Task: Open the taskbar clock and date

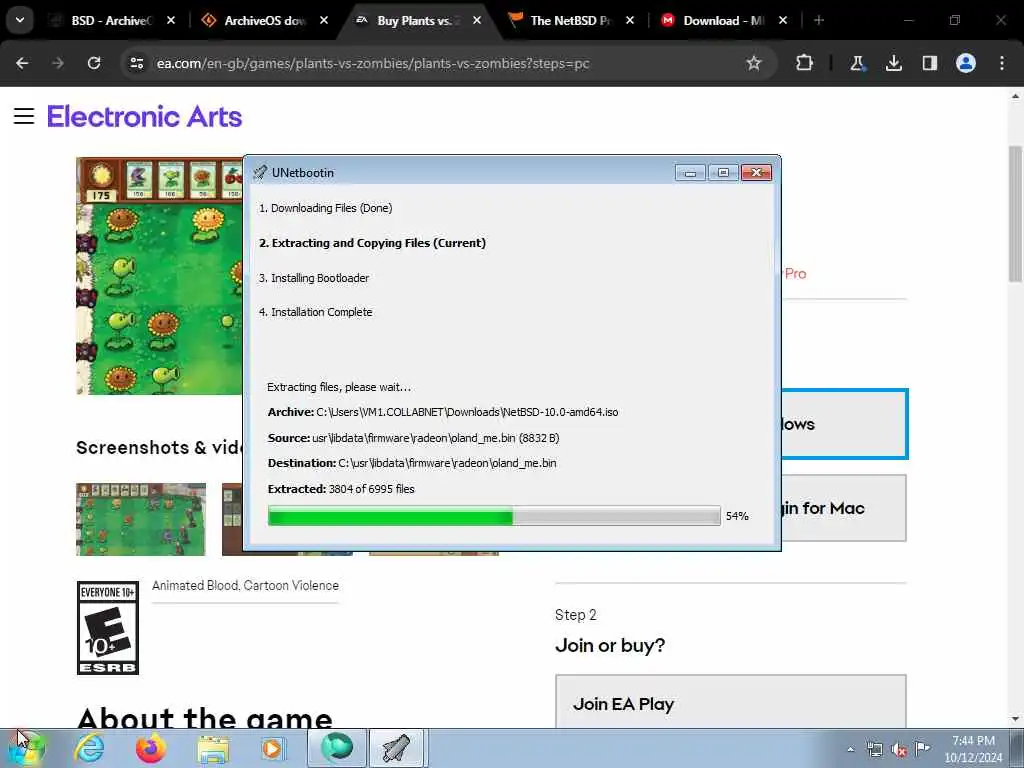Action: pos(973,749)
